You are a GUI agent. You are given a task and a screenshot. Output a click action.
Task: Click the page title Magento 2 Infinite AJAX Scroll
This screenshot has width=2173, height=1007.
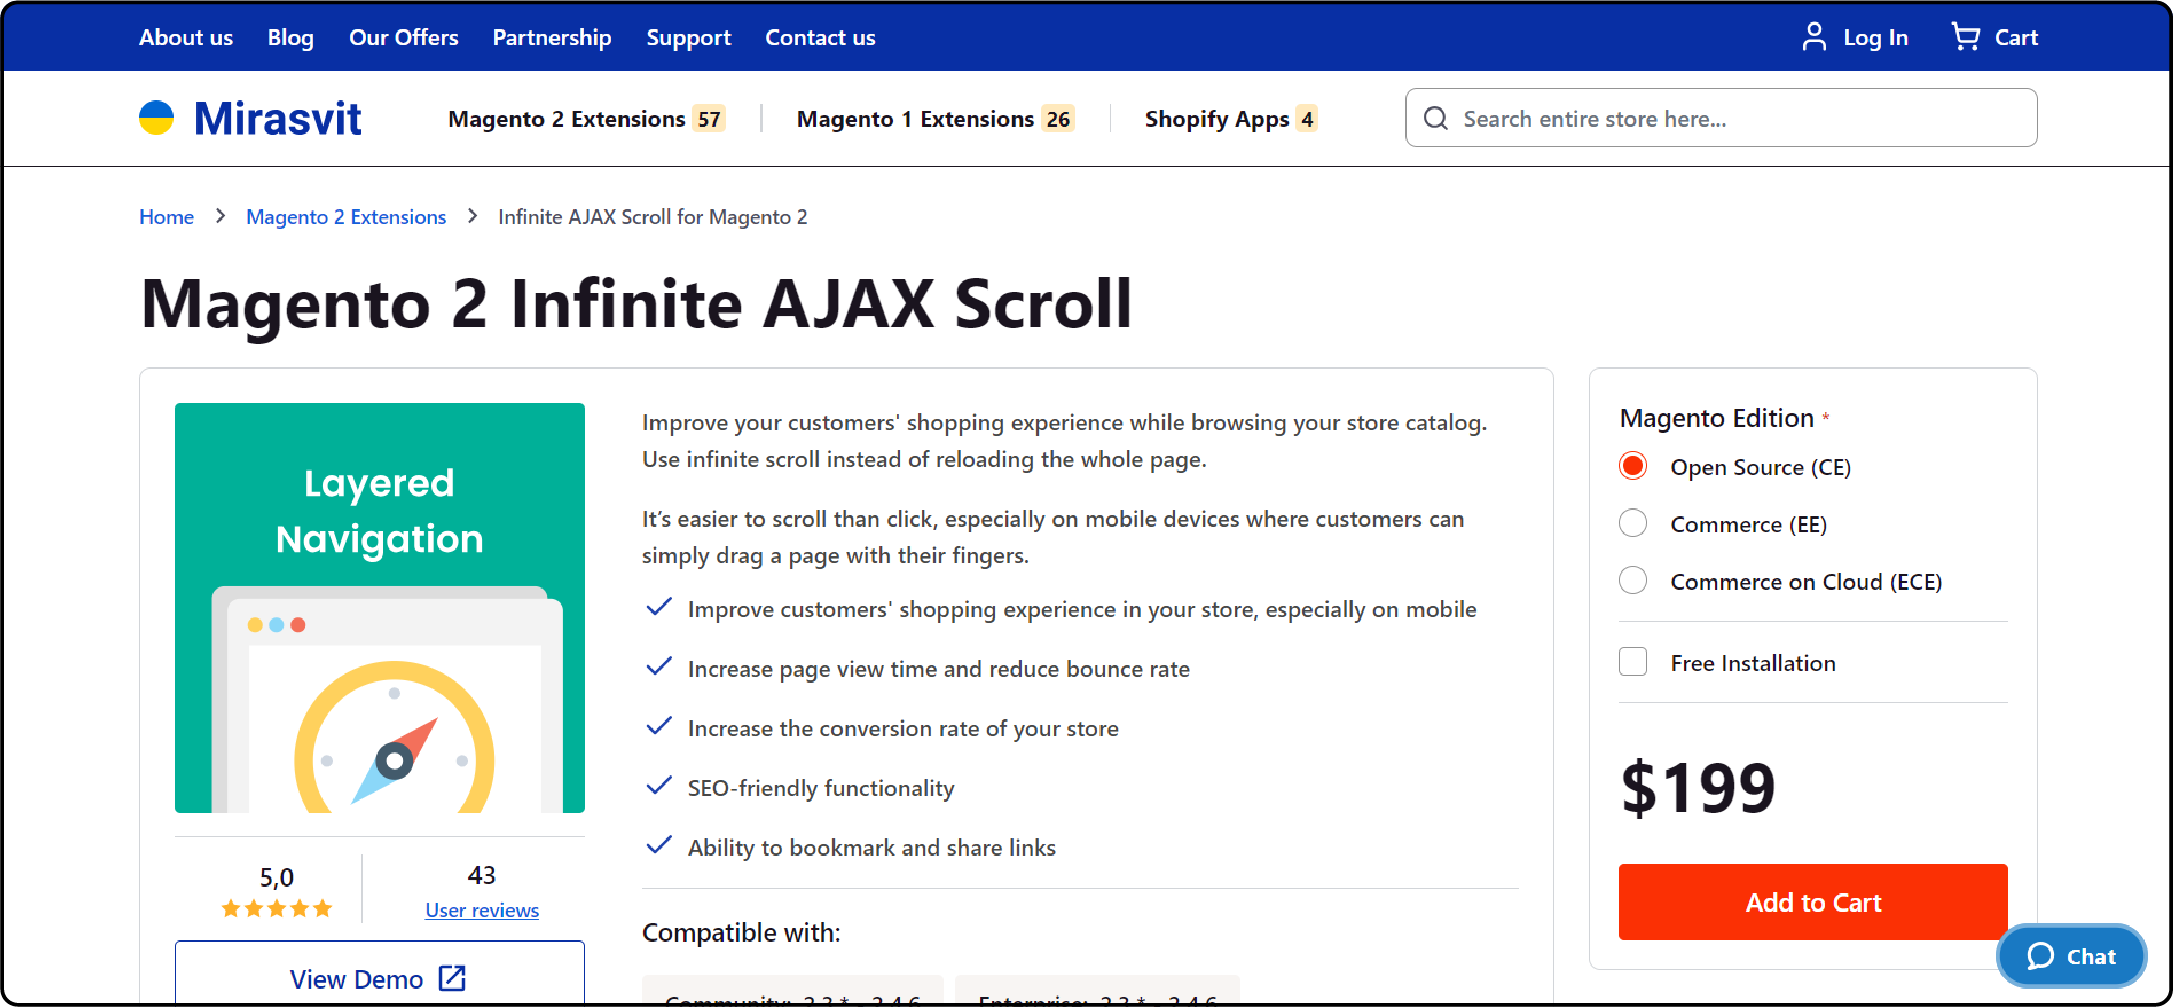coord(637,304)
